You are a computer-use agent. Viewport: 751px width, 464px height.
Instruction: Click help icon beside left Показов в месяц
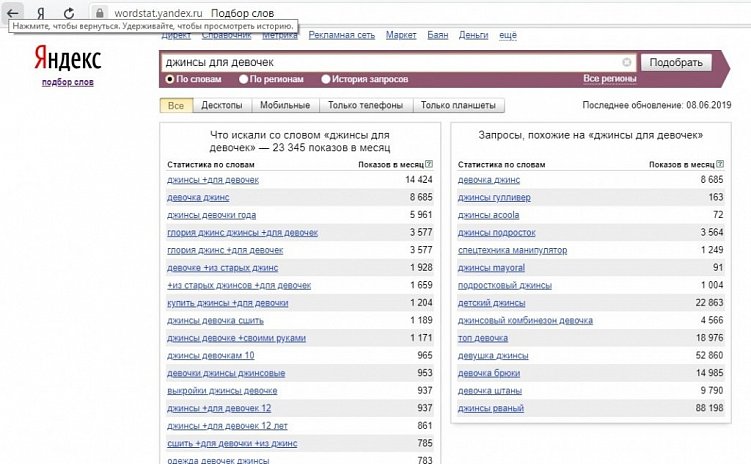tap(429, 164)
